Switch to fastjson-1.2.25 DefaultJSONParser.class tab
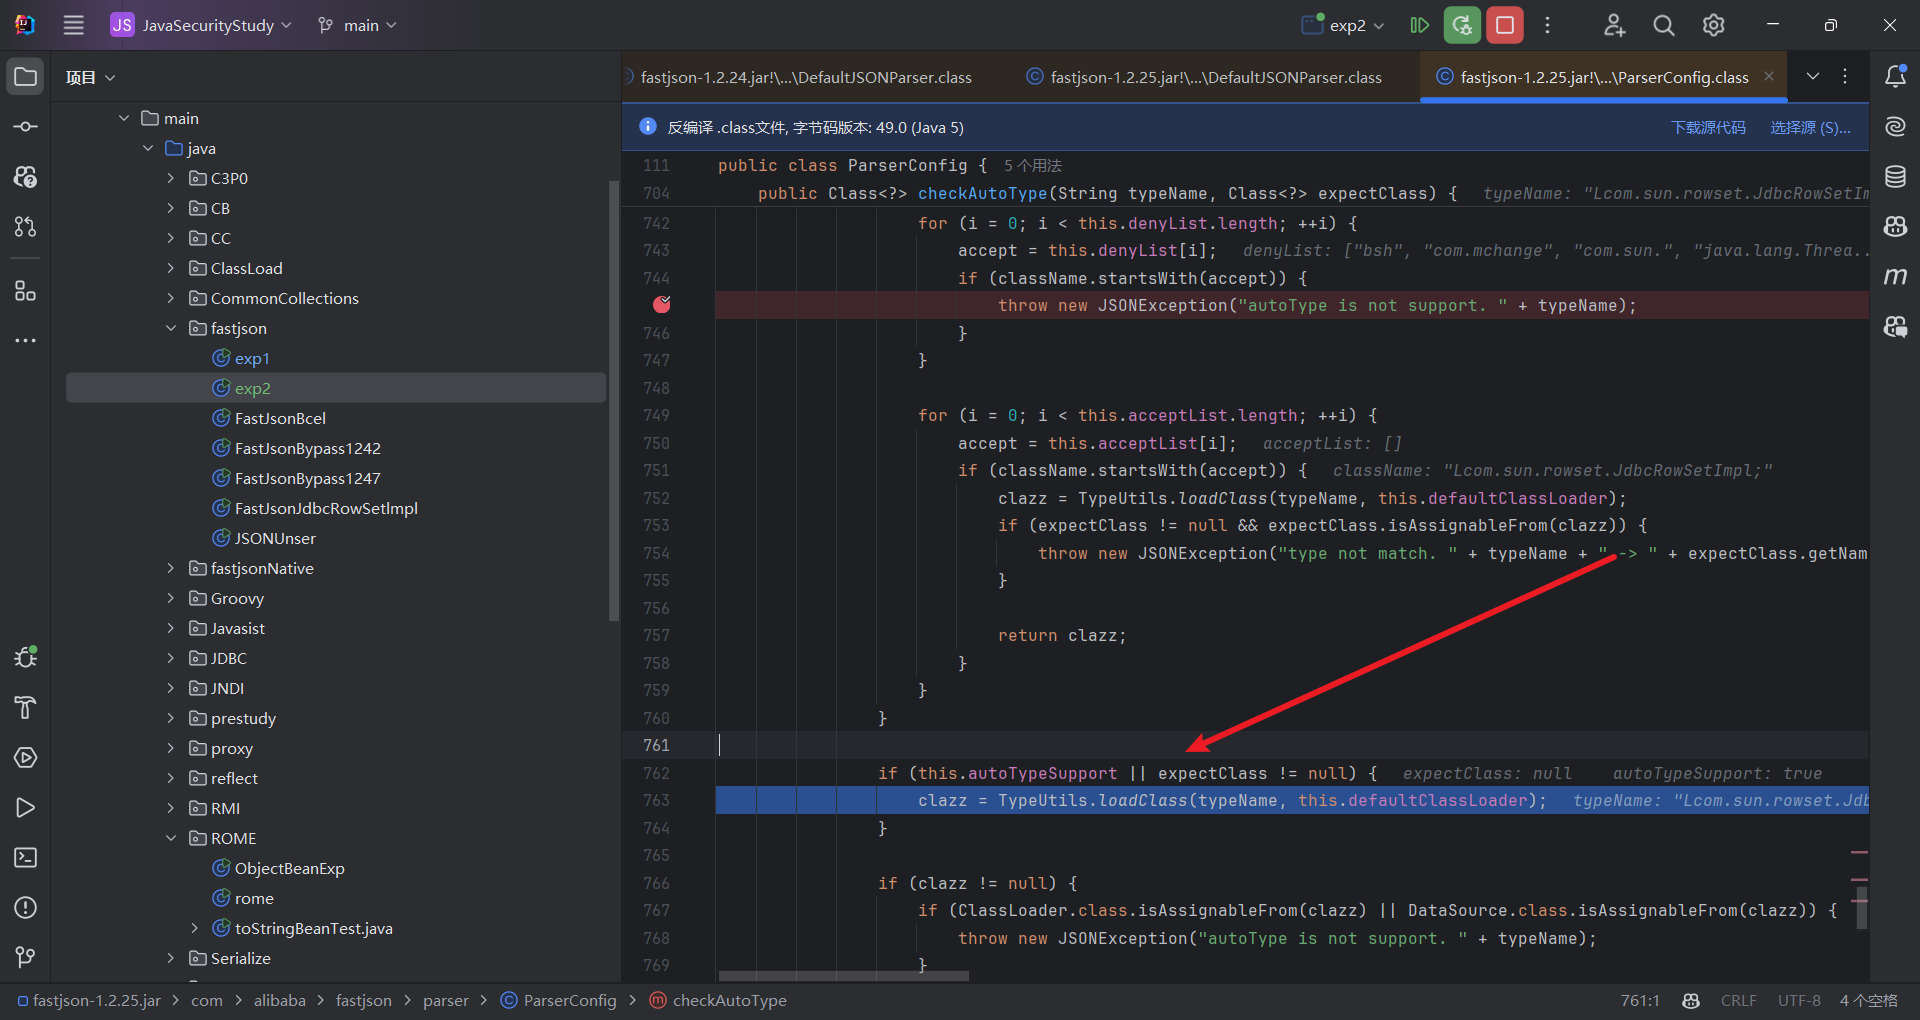 point(1205,77)
